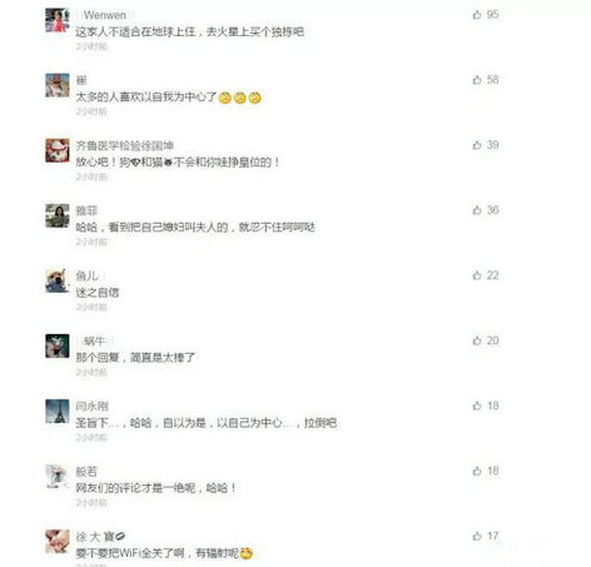Click thumbs-up icon on 蜗牛's comment

[477, 340]
